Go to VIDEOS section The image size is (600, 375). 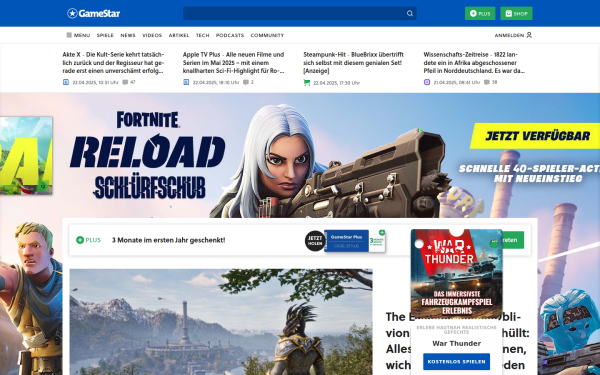pyautogui.click(x=152, y=35)
